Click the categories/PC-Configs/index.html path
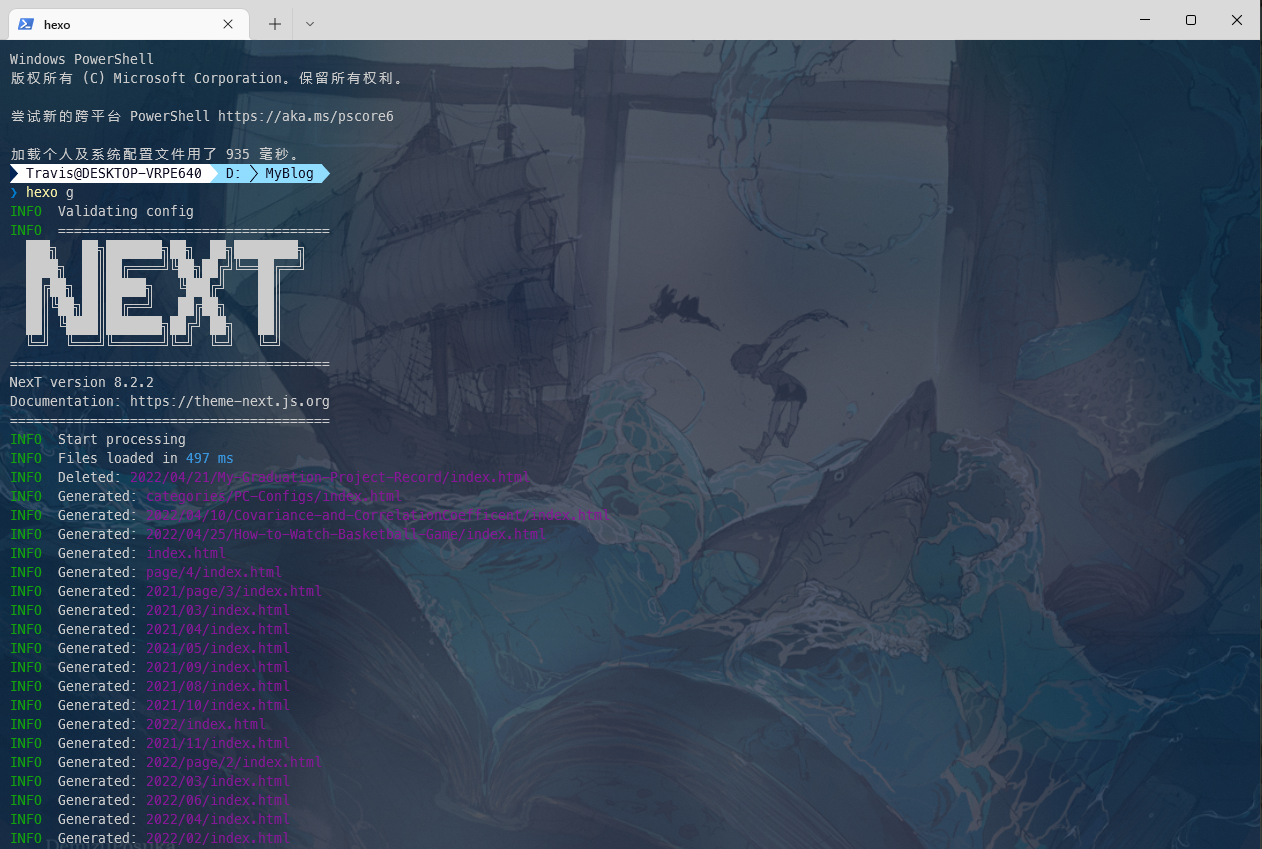This screenshot has height=849, width=1262. click(x=274, y=496)
